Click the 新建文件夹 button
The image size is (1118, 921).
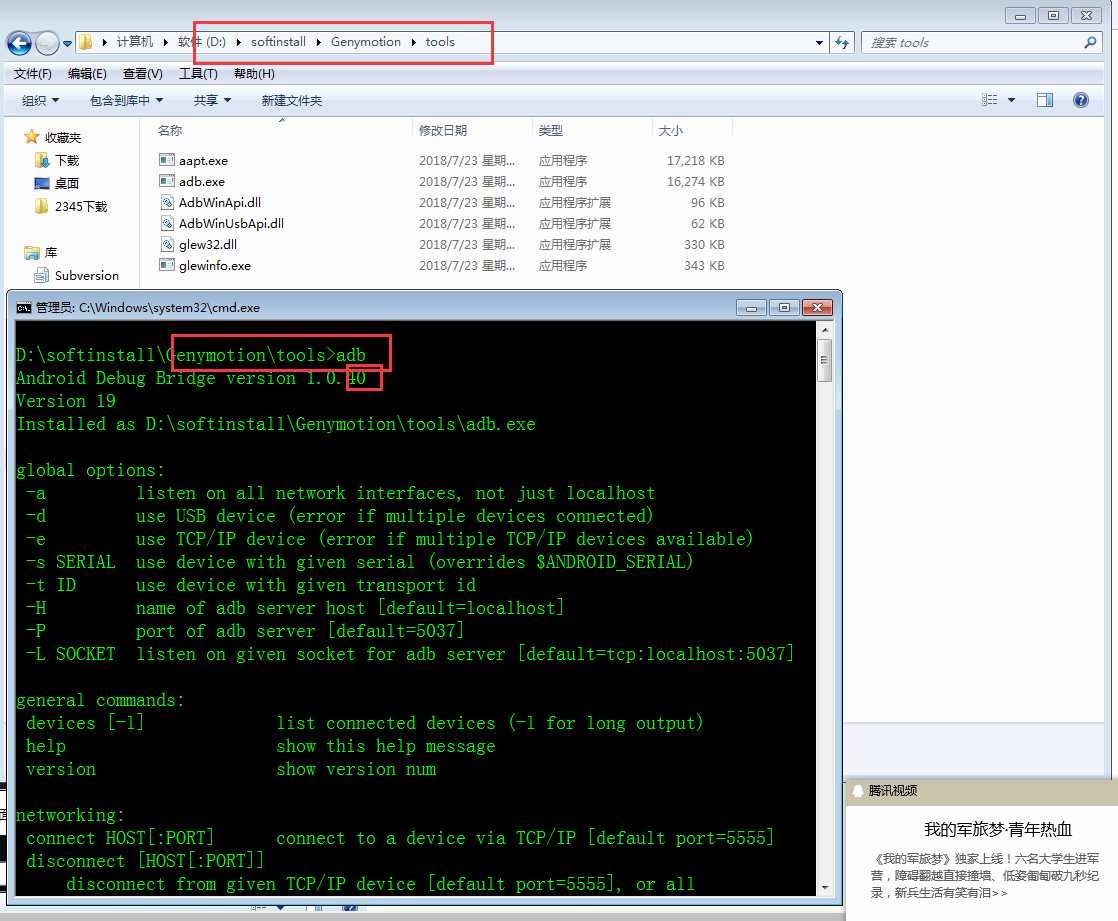point(292,101)
